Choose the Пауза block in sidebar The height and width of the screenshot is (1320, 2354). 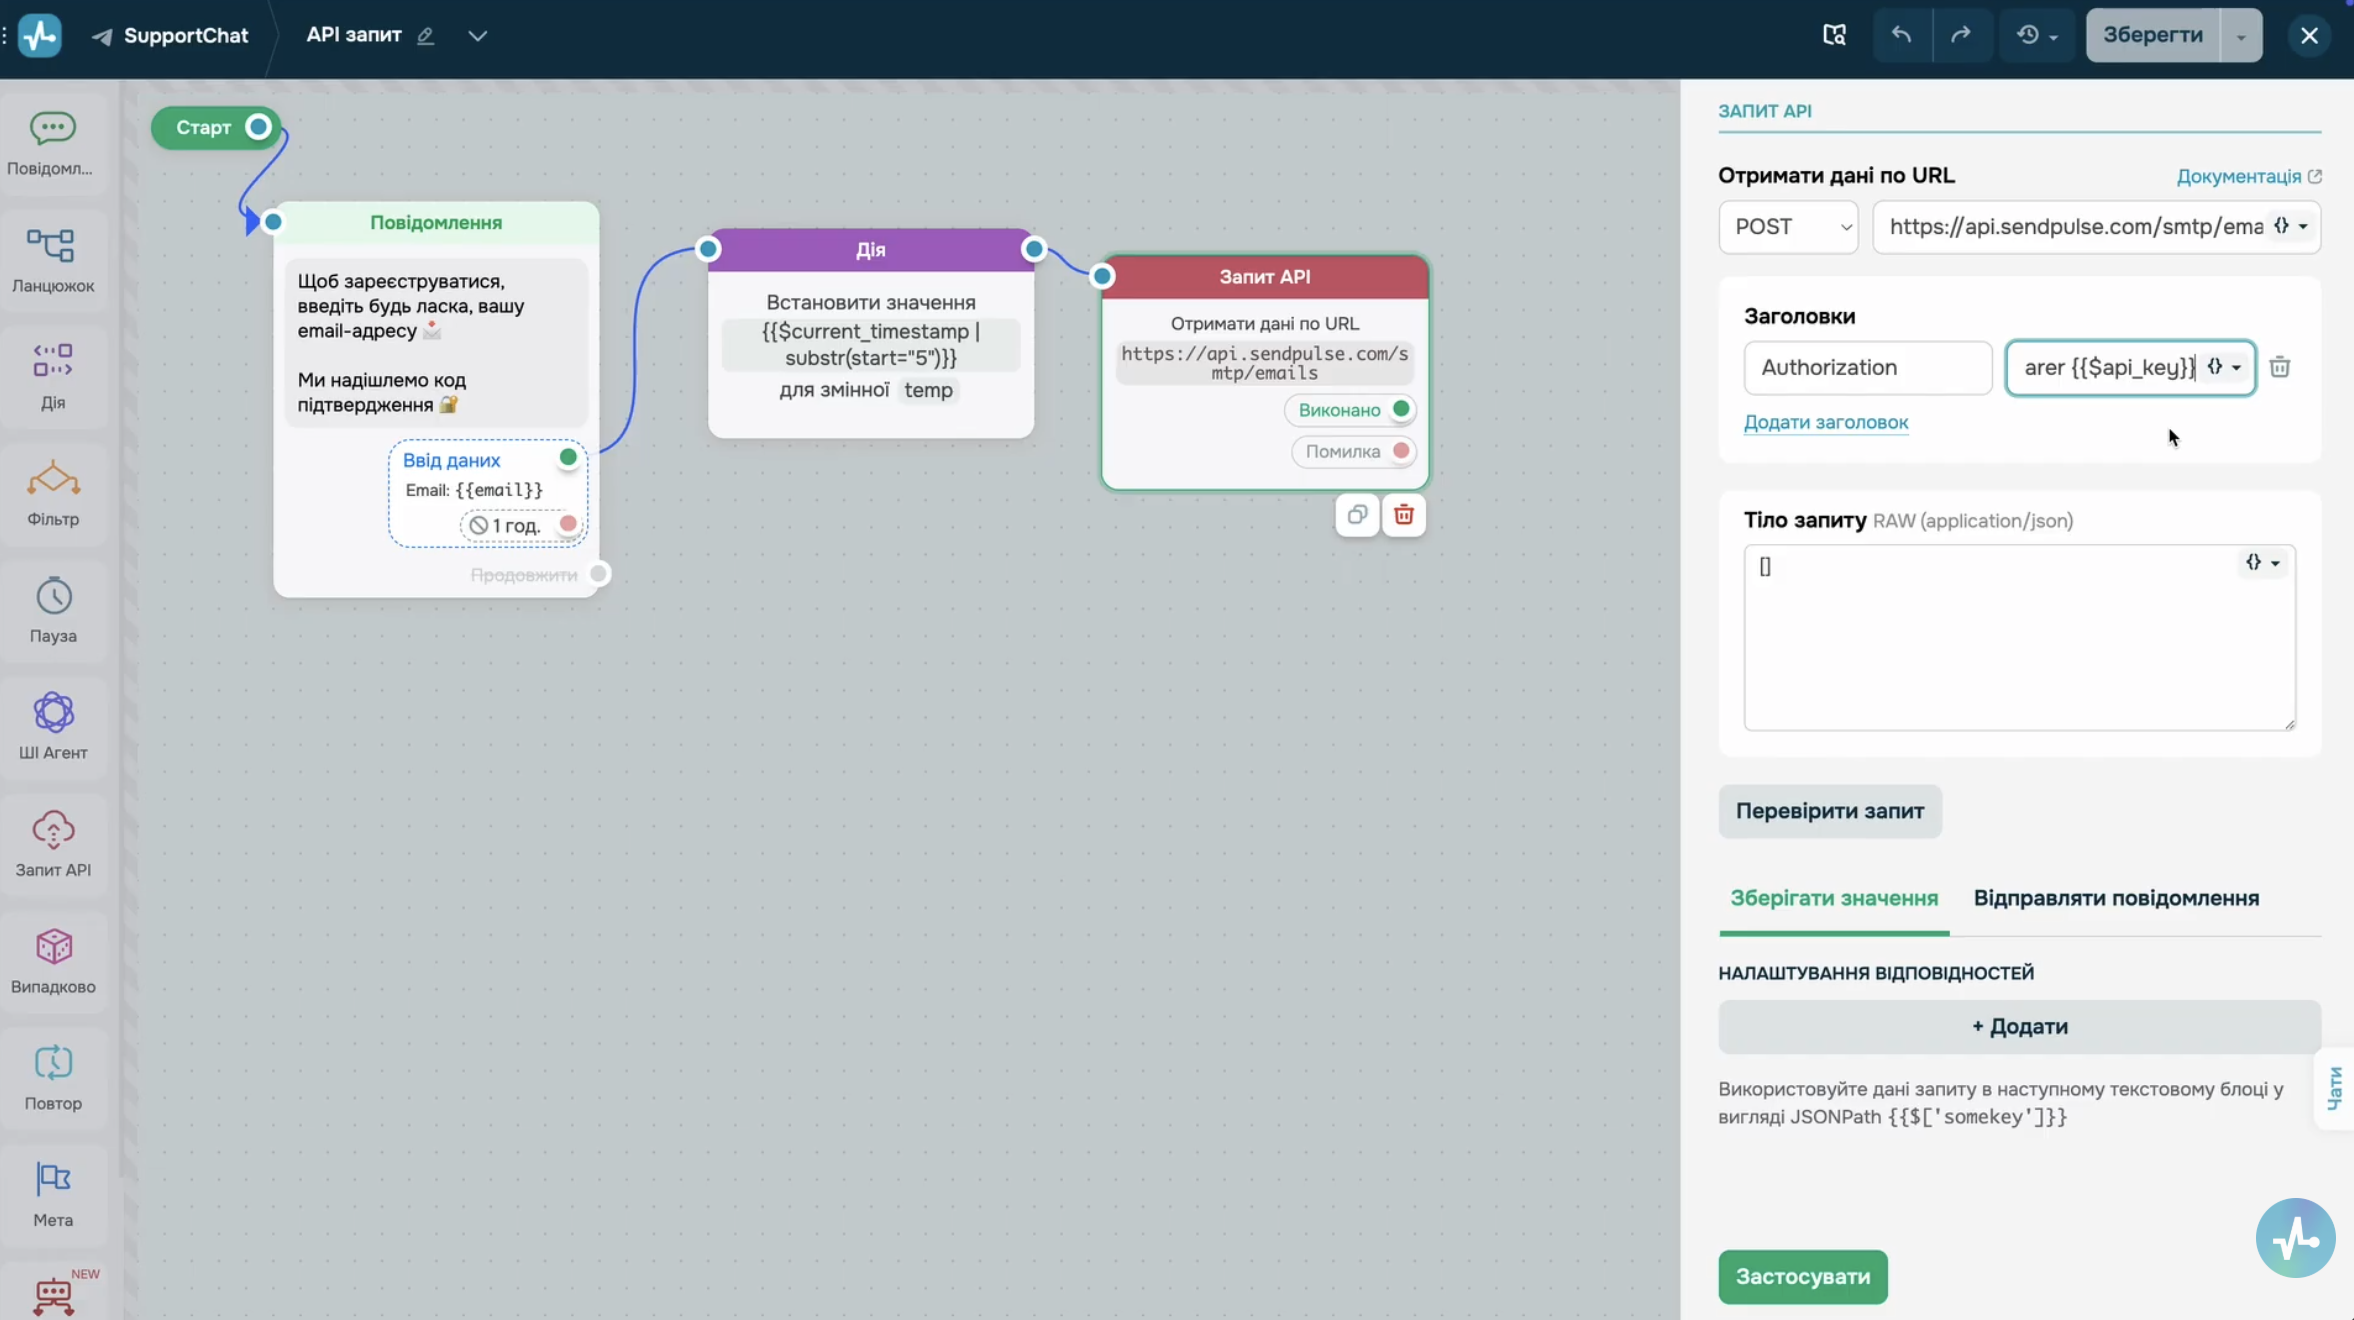53,612
